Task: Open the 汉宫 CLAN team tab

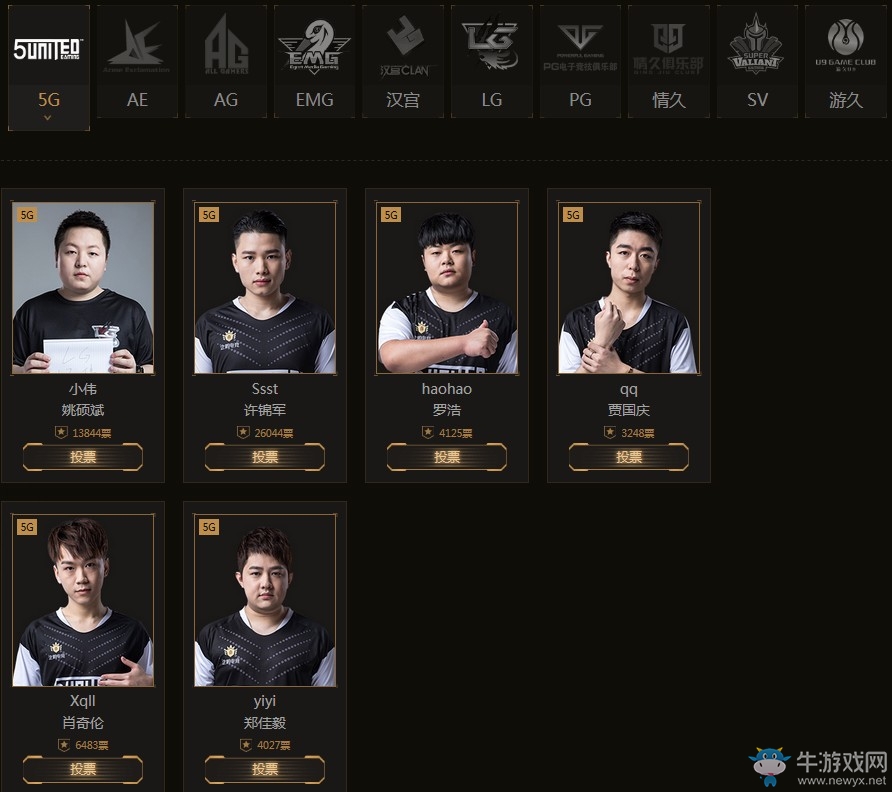Action: click(403, 61)
